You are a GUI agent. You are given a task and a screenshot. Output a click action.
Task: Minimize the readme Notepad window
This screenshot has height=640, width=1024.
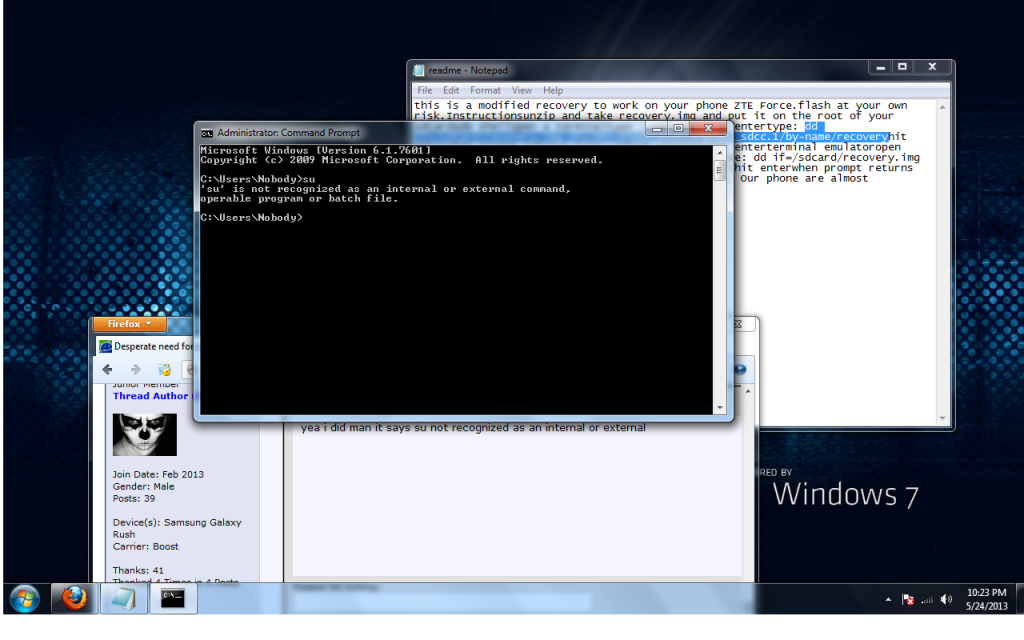click(880, 67)
